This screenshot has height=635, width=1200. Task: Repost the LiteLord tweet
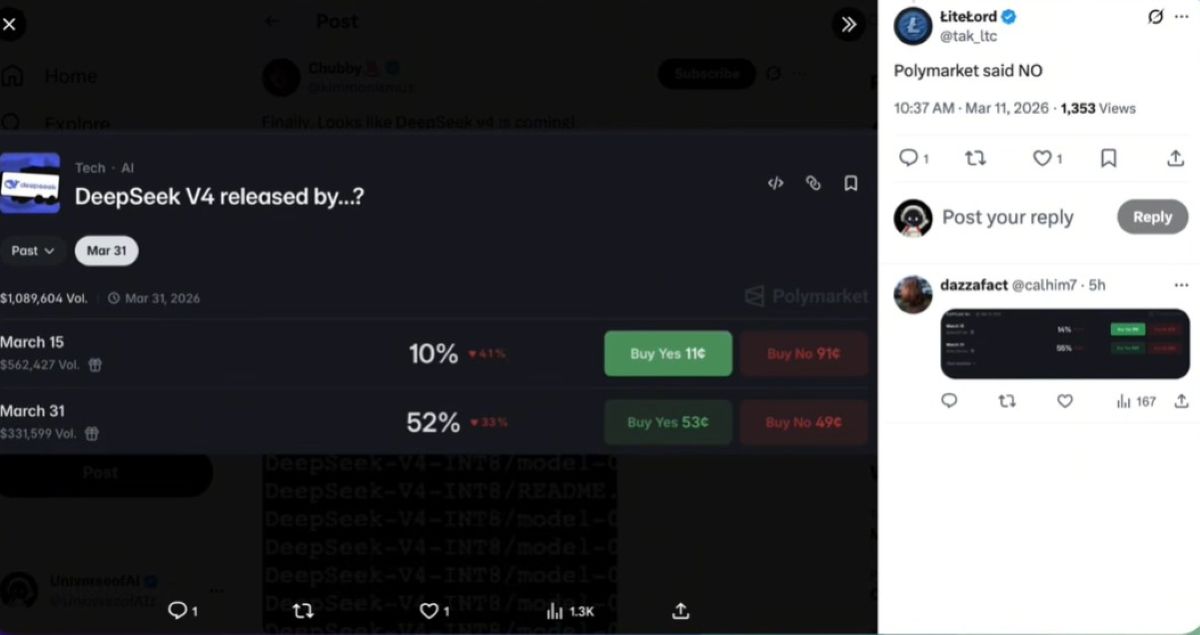(x=975, y=158)
